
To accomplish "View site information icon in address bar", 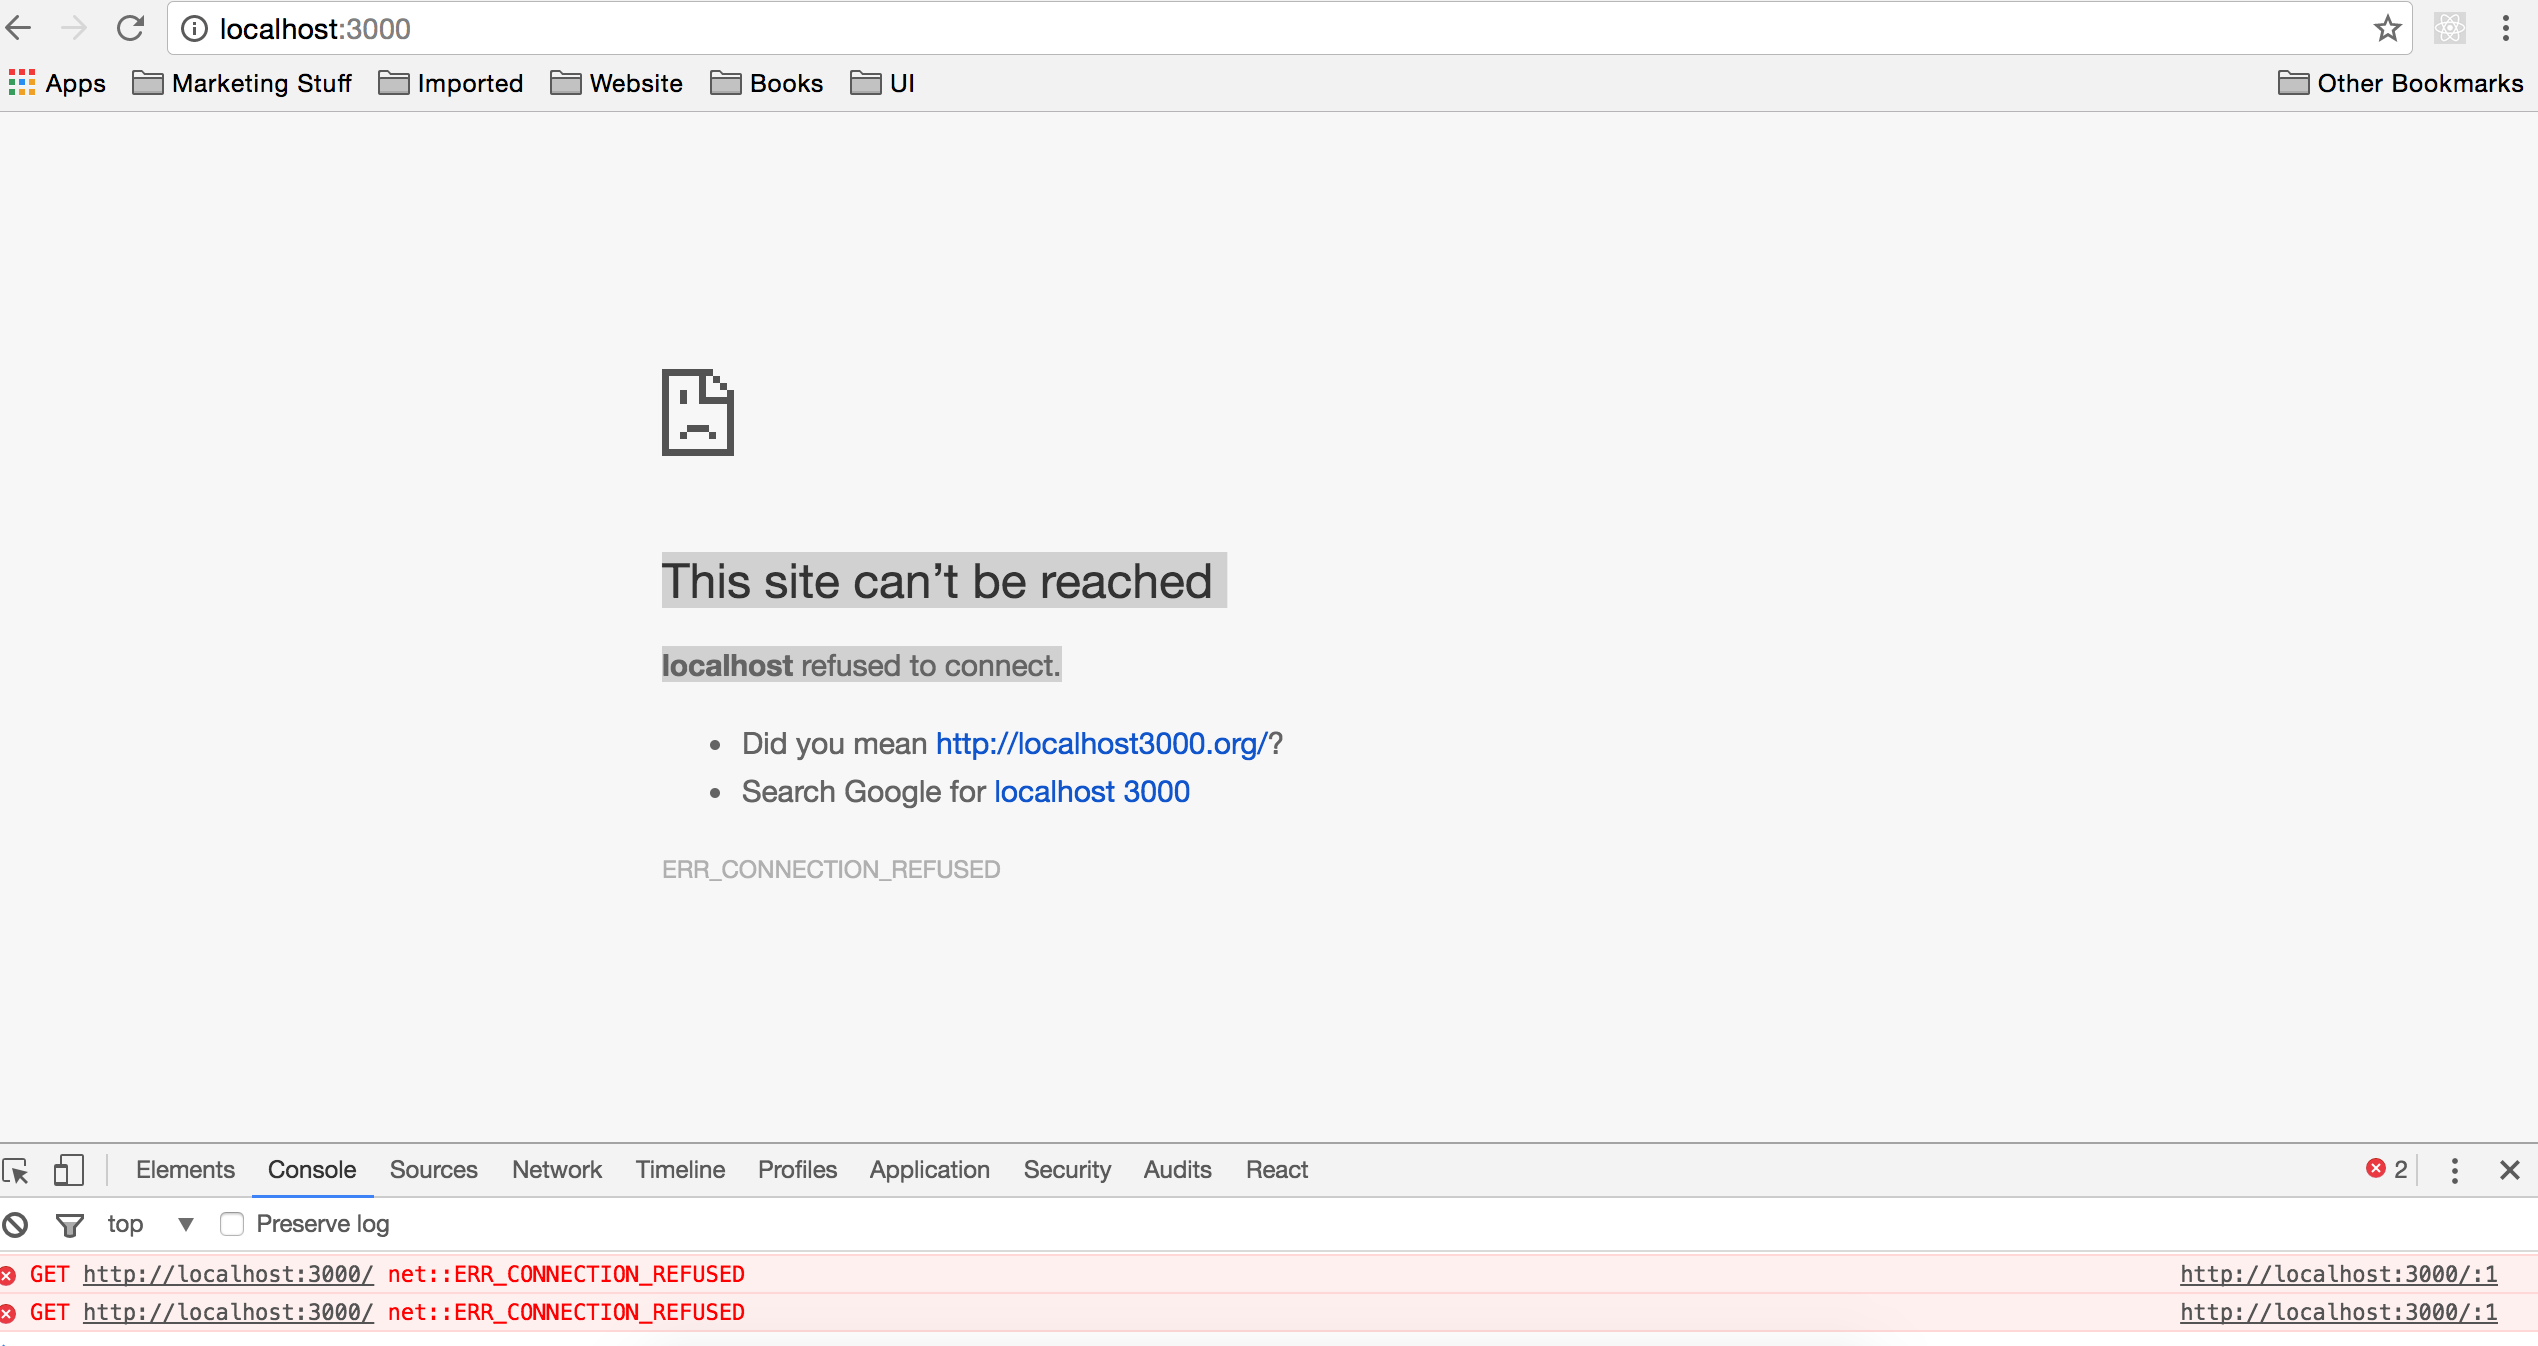I will (194, 29).
